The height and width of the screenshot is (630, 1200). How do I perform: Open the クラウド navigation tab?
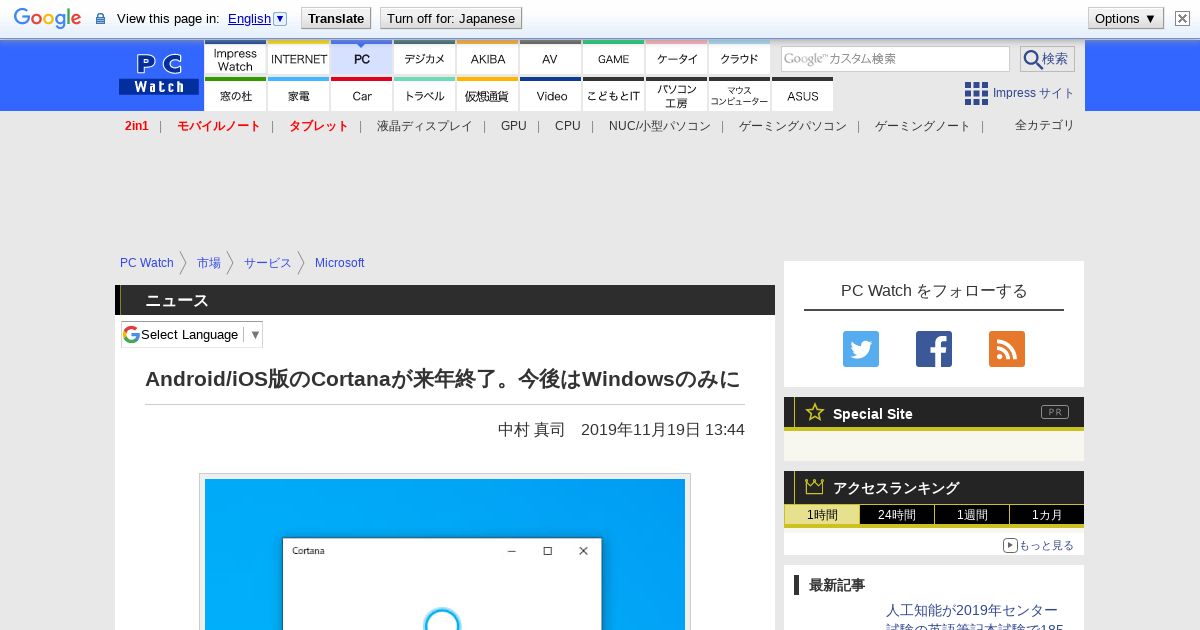739,58
